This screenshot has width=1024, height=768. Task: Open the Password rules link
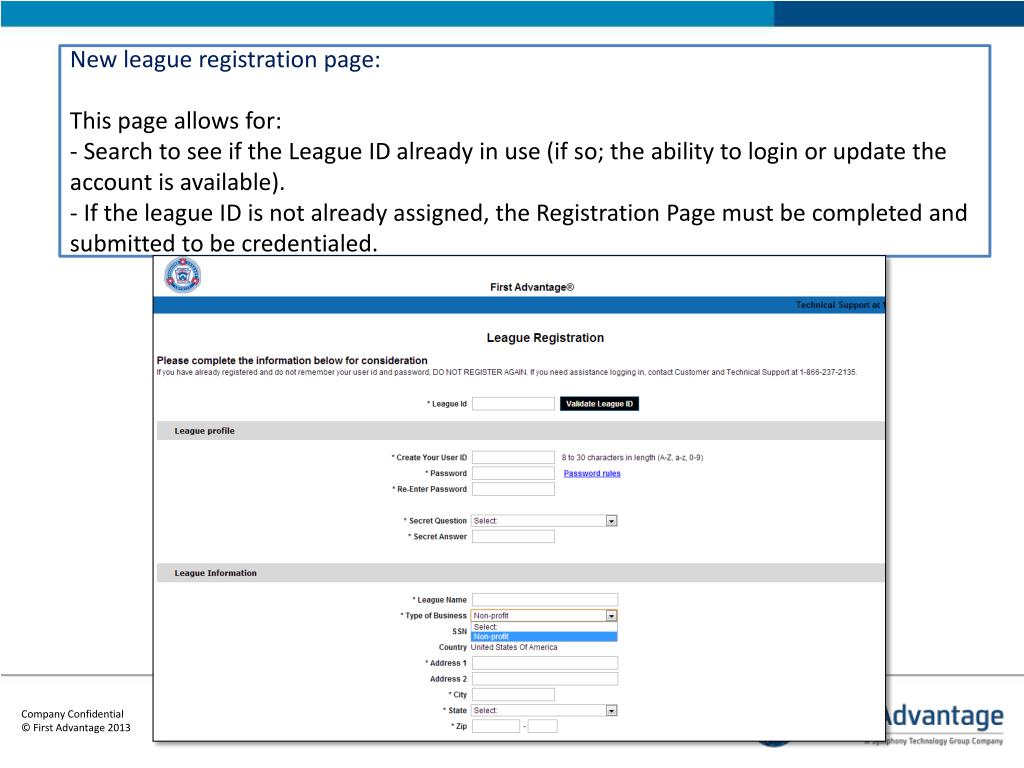(592, 473)
